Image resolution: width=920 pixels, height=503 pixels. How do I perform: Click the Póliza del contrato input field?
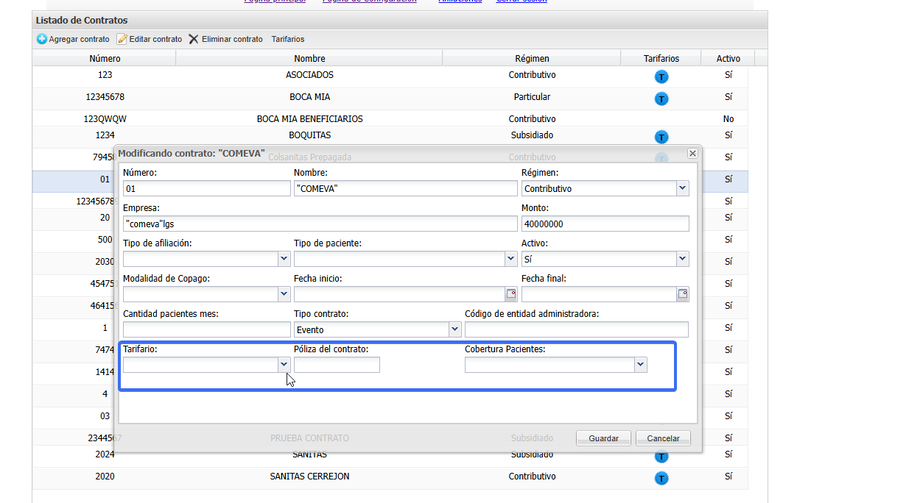[x=337, y=365]
